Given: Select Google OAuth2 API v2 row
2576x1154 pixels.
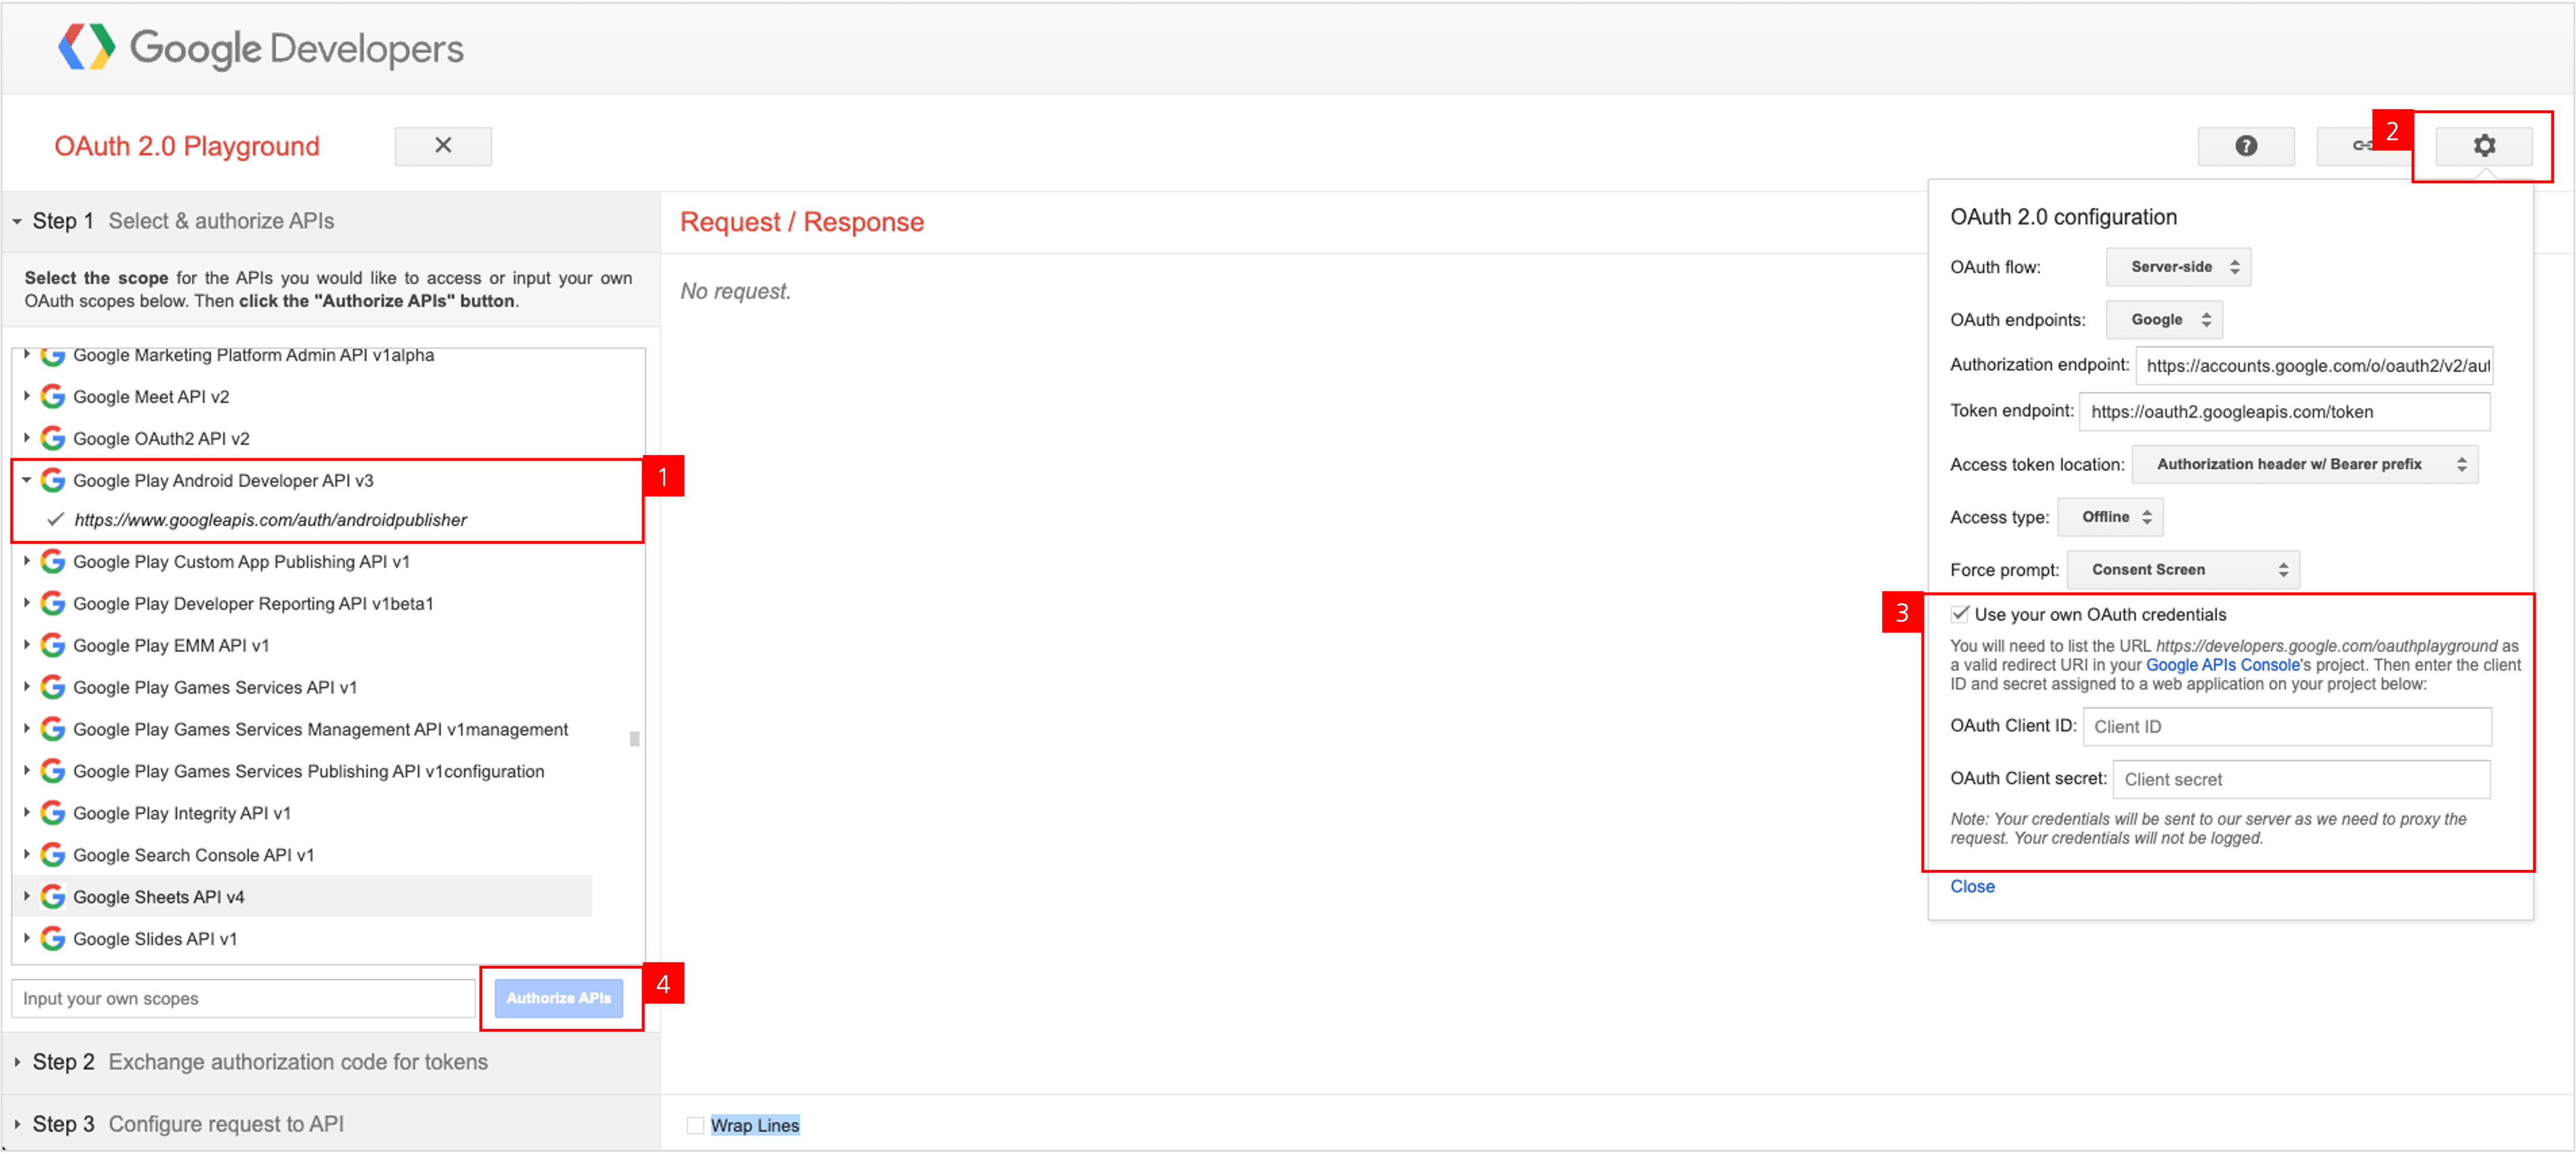Looking at the screenshot, I should tap(302, 439).
